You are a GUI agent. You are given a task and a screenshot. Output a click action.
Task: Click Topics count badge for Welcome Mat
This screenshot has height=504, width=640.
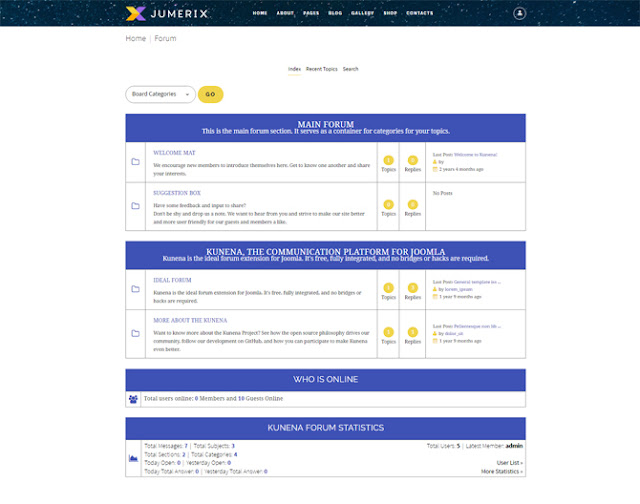[389, 160]
